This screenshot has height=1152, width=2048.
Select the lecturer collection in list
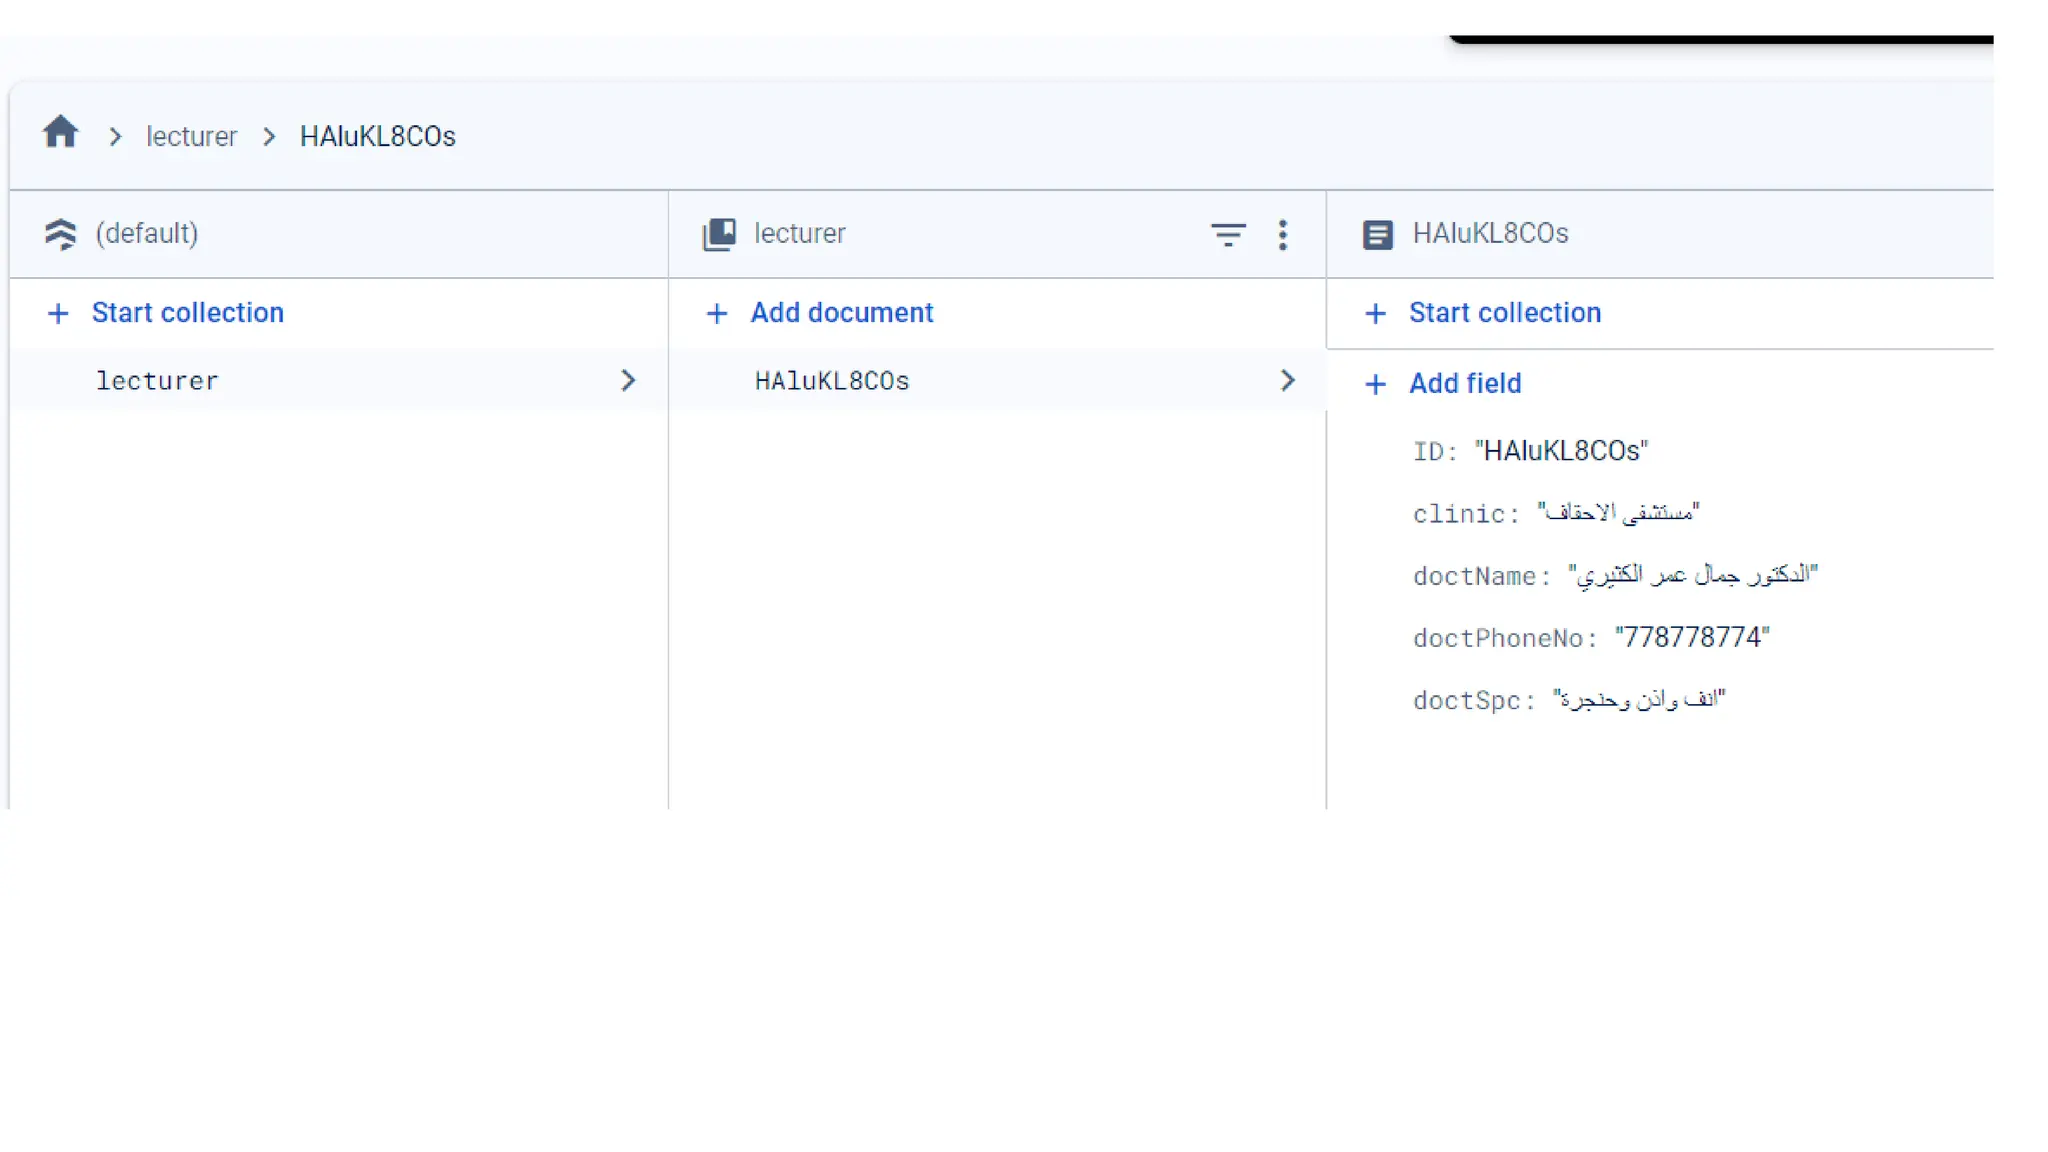(x=157, y=381)
